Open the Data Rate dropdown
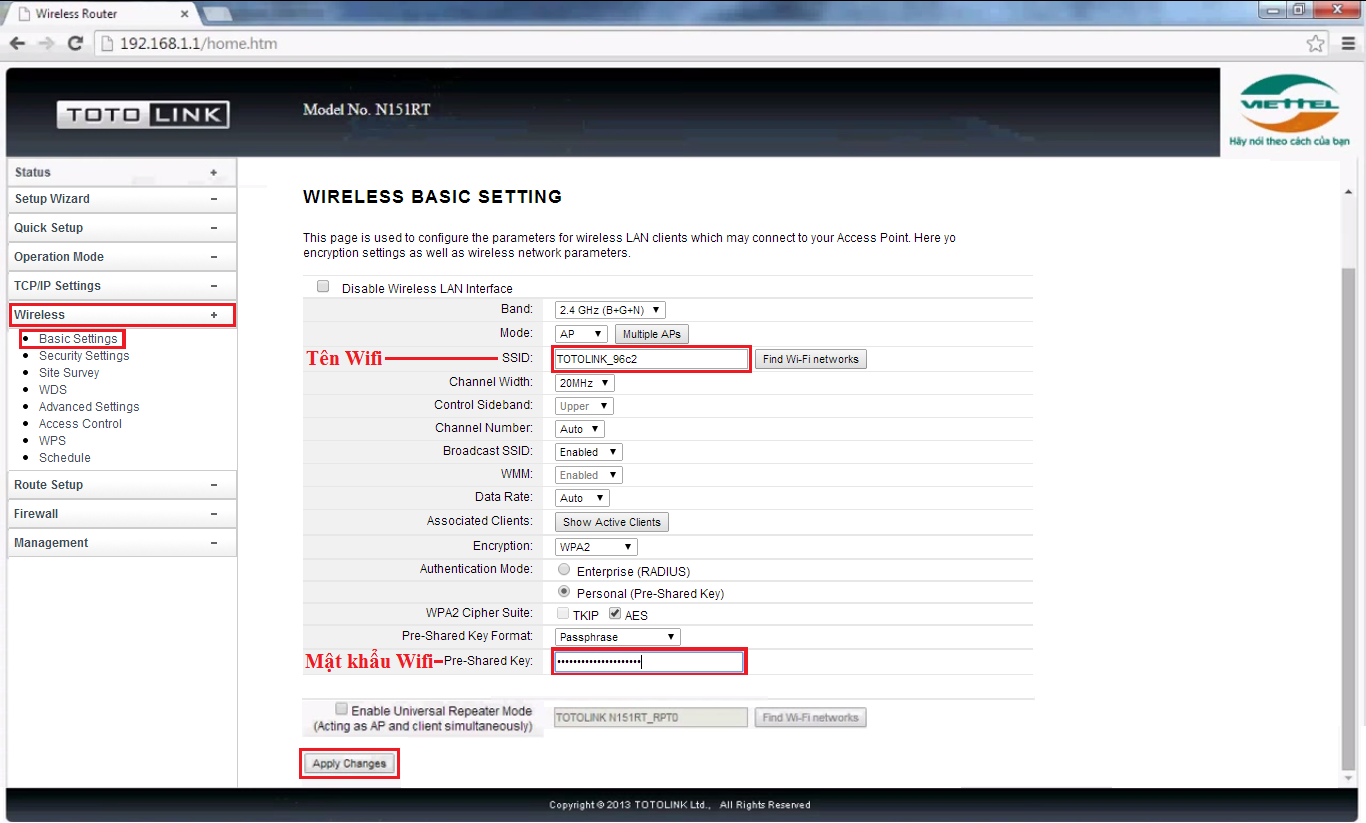This screenshot has width=1366, height=823. click(582, 498)
